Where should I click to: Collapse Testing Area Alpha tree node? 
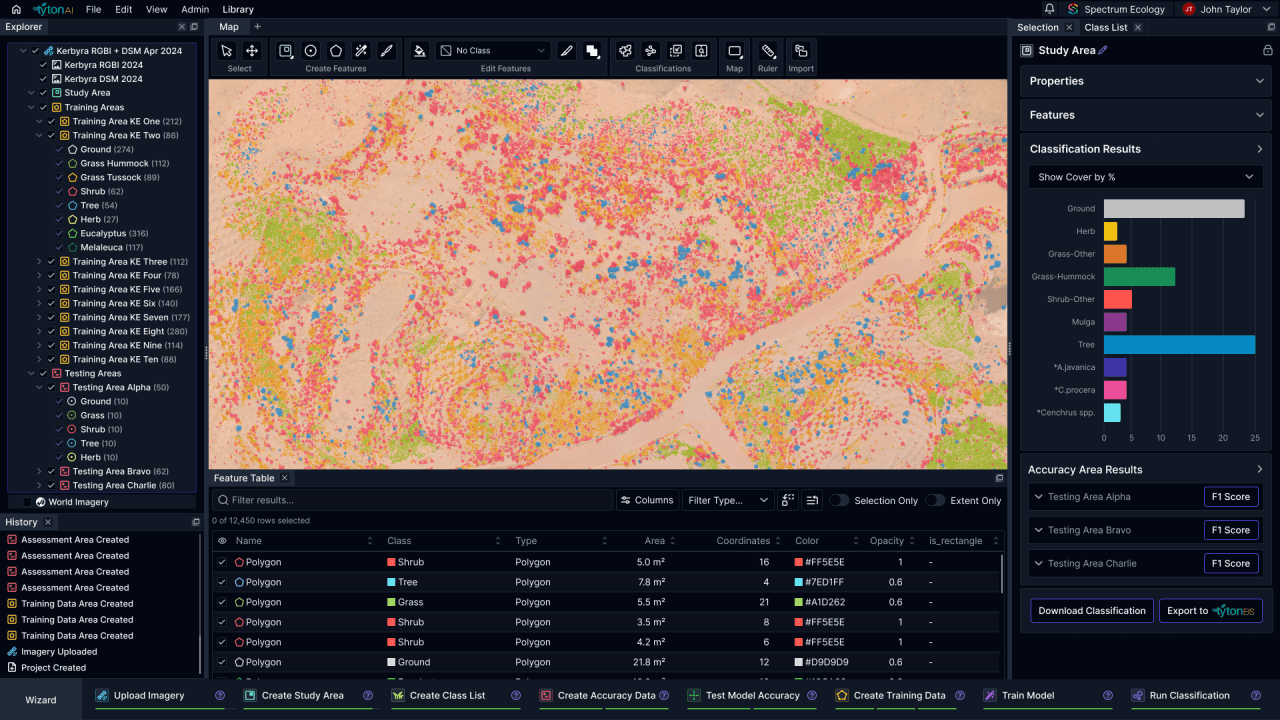pos(39,387)
